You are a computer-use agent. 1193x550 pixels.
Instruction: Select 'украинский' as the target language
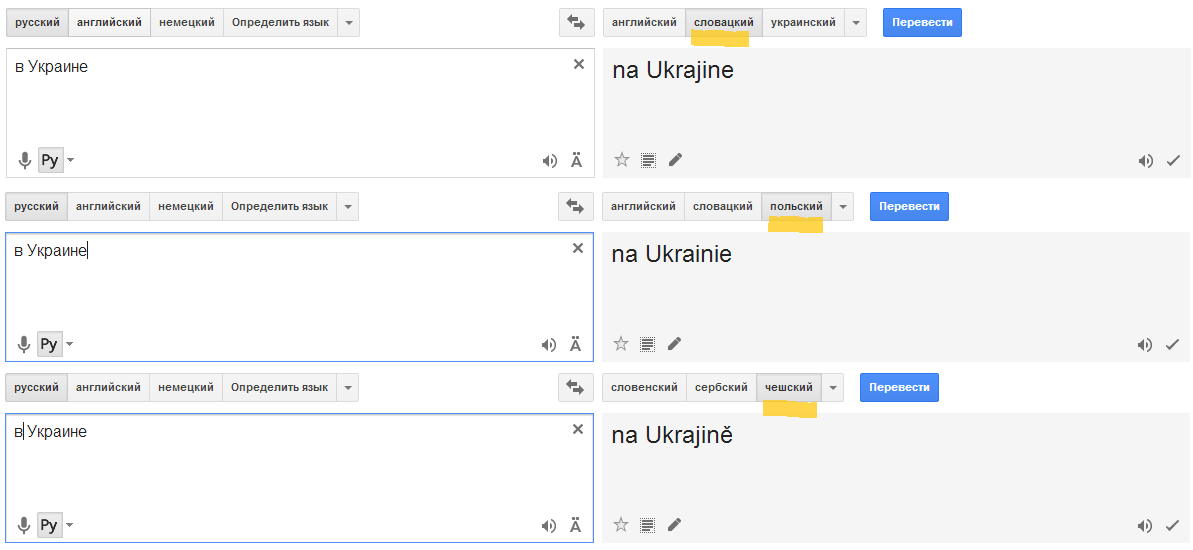[x=803, y=22]
